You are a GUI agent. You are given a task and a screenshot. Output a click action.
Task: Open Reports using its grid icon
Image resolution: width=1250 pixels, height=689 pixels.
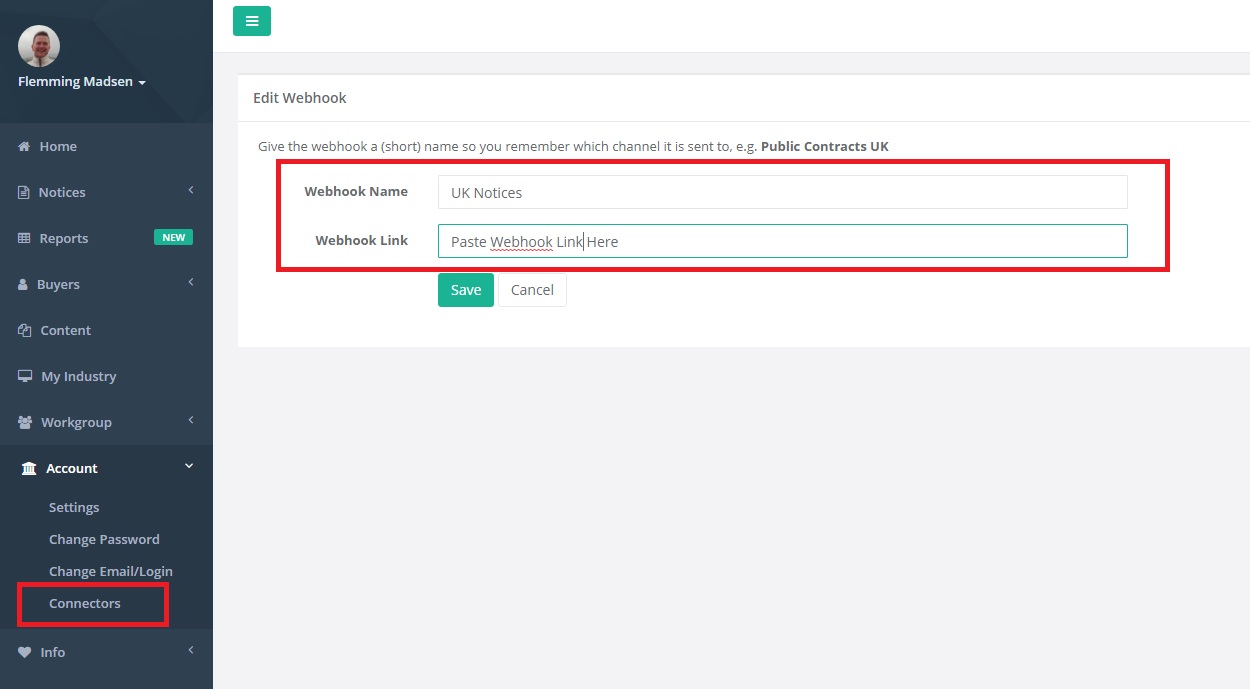click(23, 237)
